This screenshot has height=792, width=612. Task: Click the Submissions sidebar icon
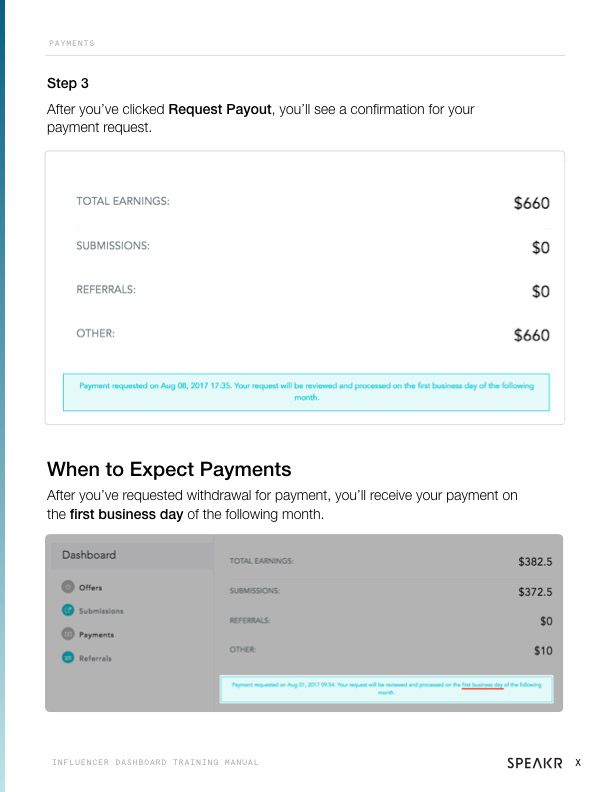(68, 610)
